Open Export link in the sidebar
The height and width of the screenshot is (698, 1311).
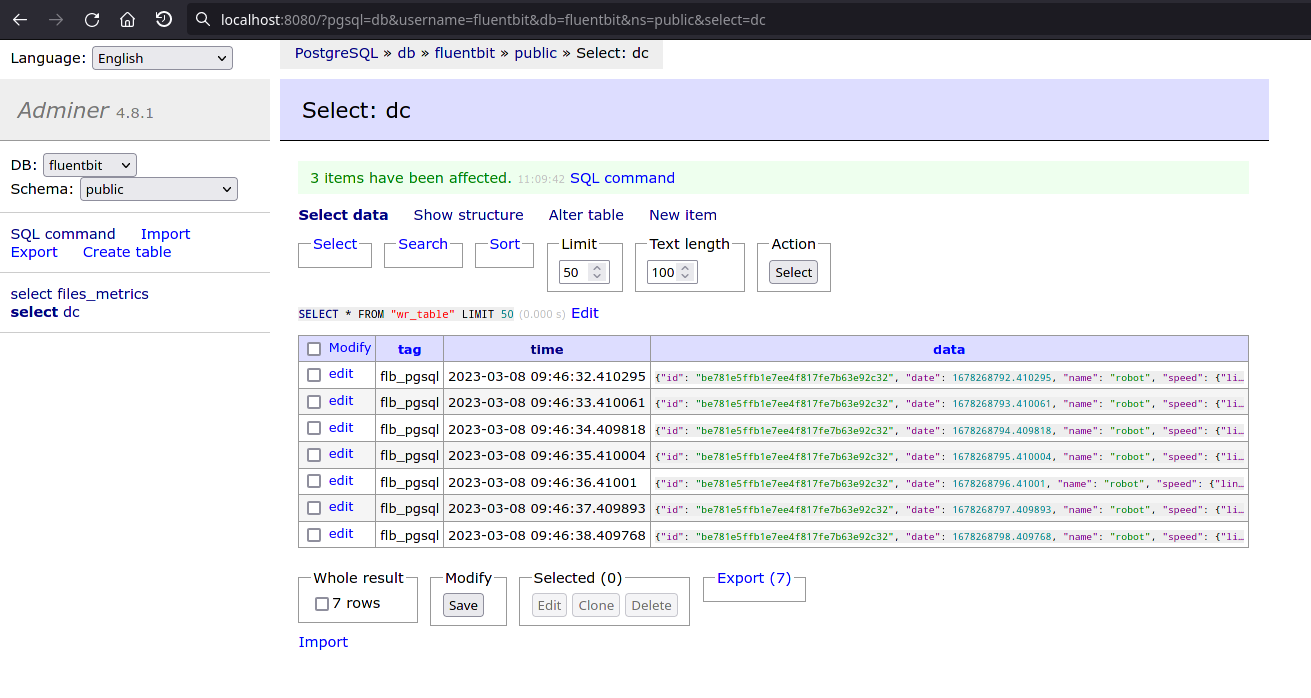click(x=34, y=252)
